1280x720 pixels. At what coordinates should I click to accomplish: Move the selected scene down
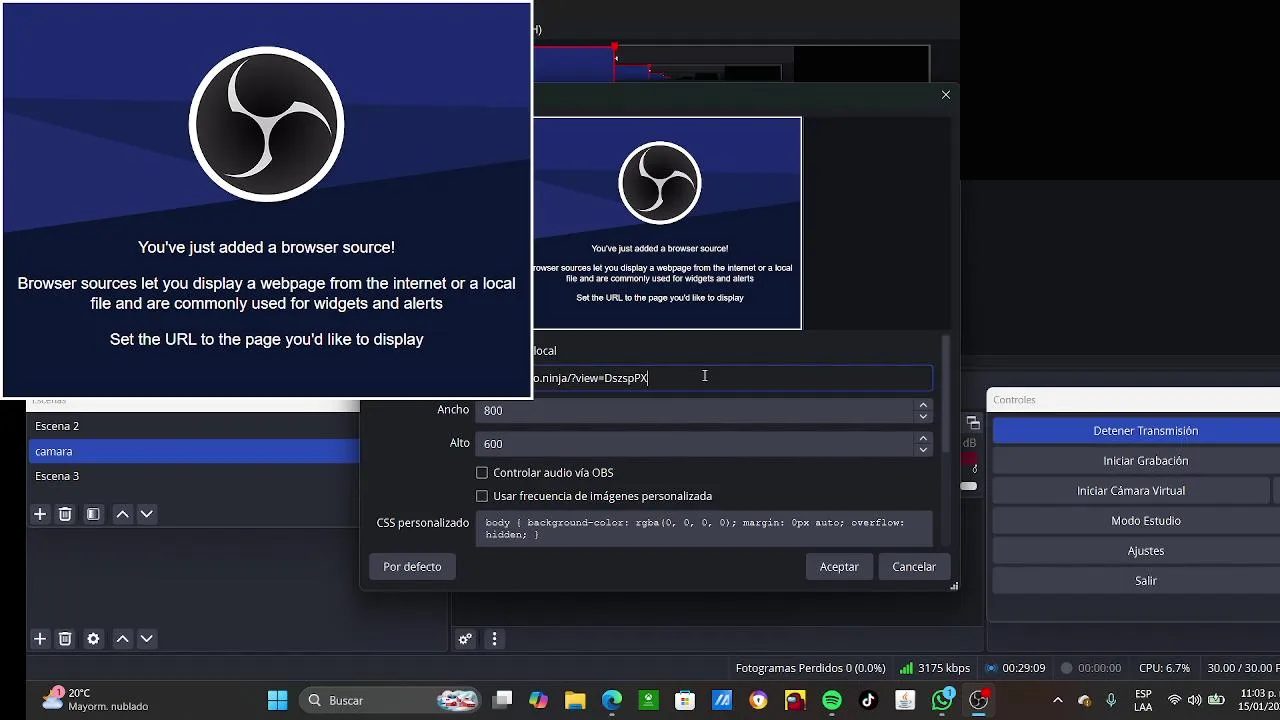[146, 514]
